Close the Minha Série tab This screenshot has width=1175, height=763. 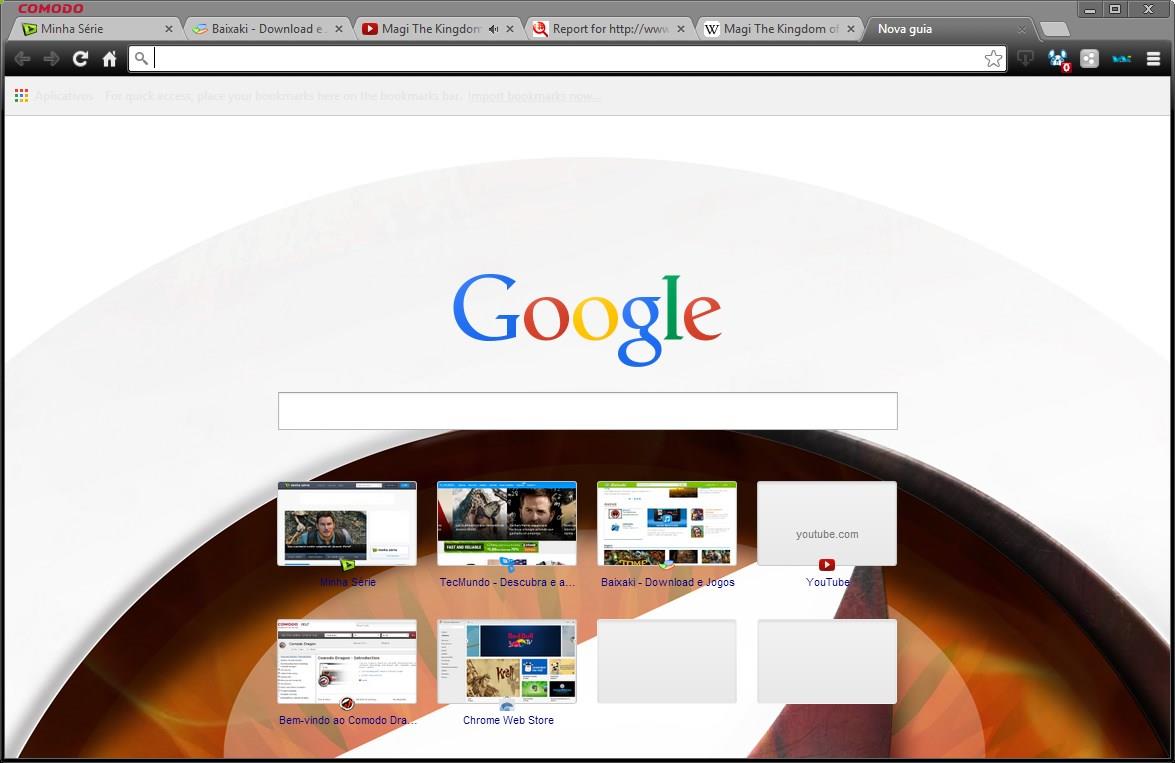click(169, 29)
